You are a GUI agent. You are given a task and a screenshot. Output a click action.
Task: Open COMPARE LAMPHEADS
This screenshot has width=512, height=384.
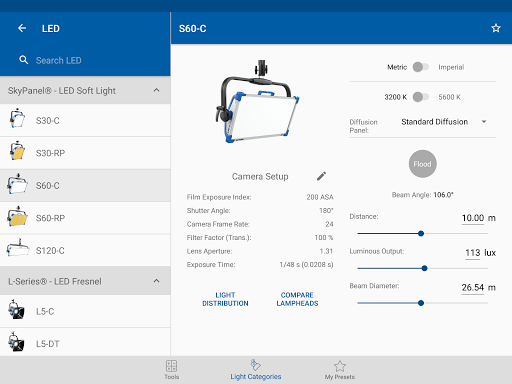pyautogui.click(x=297, y=299)
